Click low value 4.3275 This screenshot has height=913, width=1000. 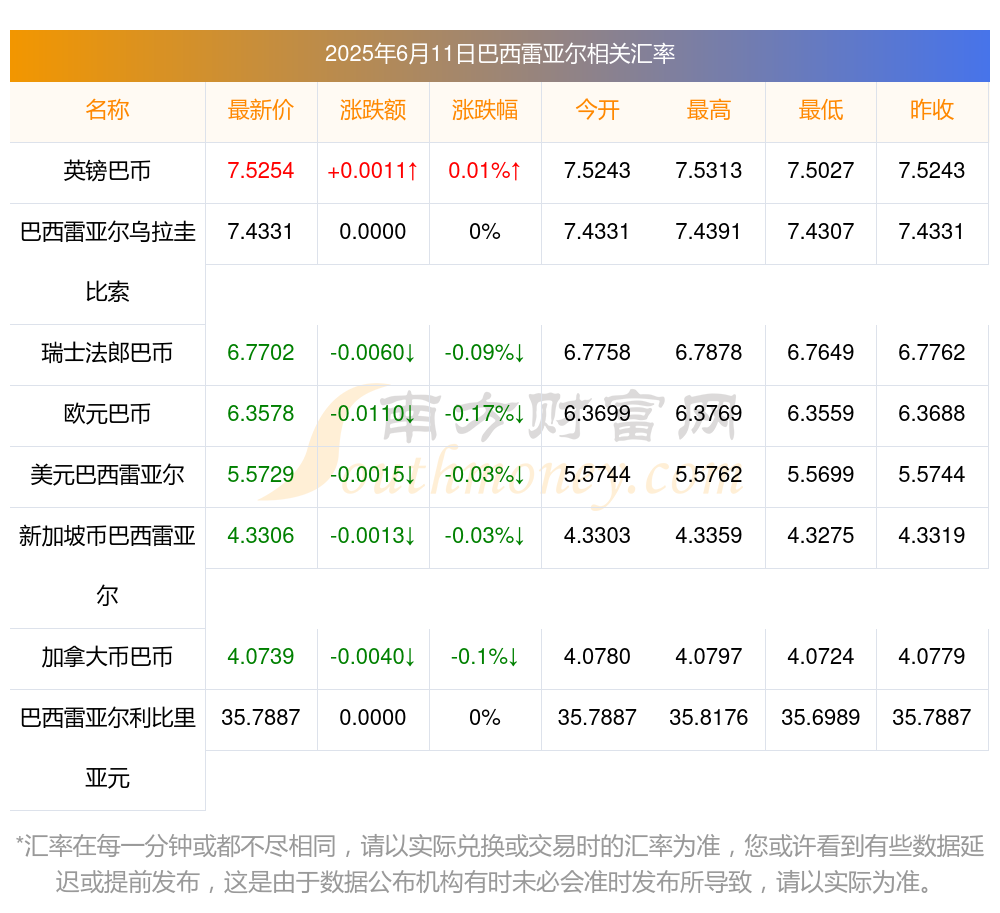pyautogui.click(x=821, y=536)
